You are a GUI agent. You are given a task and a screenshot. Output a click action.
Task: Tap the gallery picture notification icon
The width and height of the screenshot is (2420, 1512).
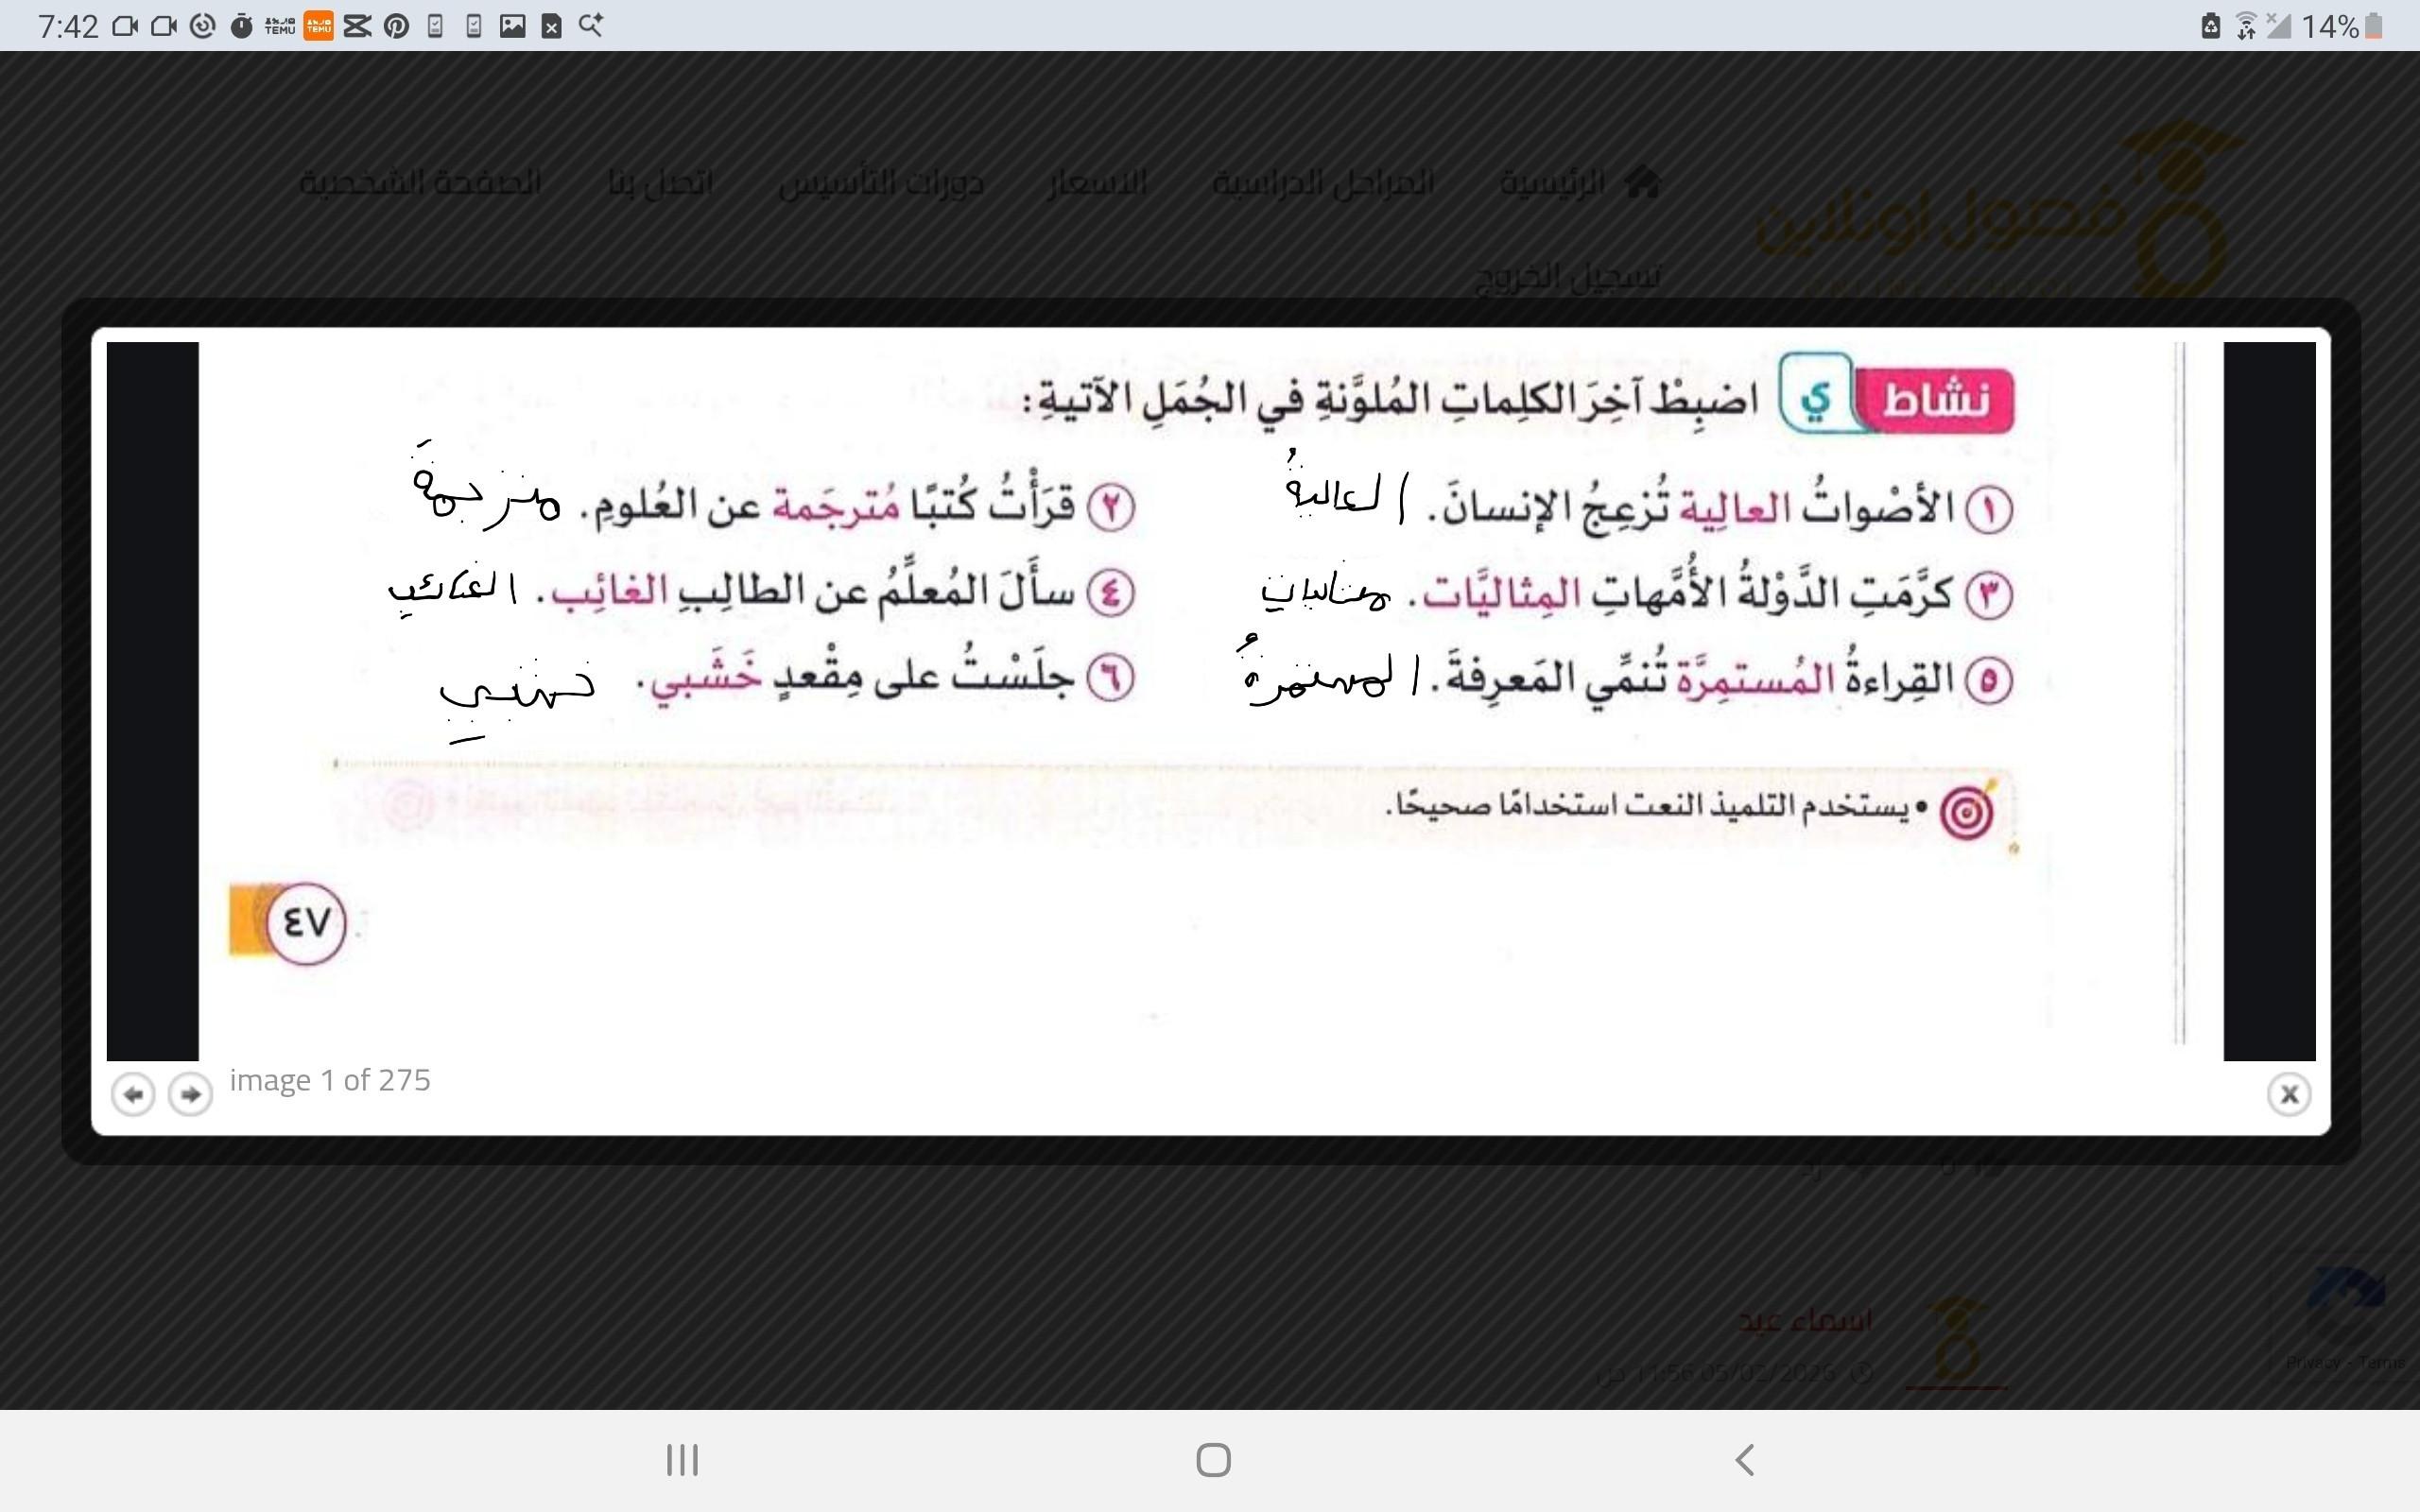pos(512,26)
